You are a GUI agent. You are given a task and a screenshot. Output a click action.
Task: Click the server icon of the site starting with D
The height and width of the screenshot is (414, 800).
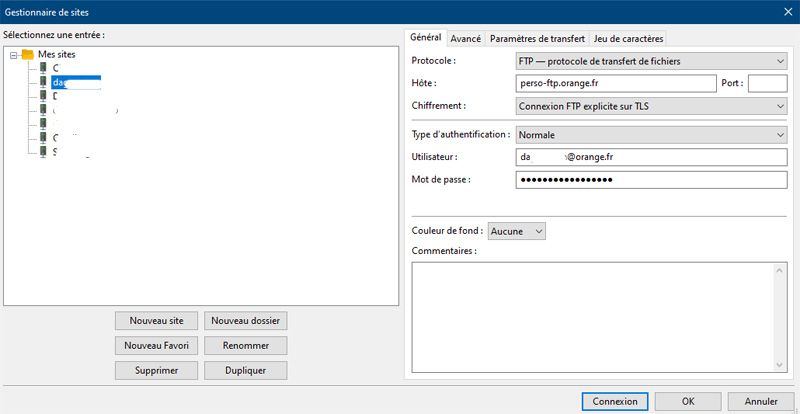43,96
